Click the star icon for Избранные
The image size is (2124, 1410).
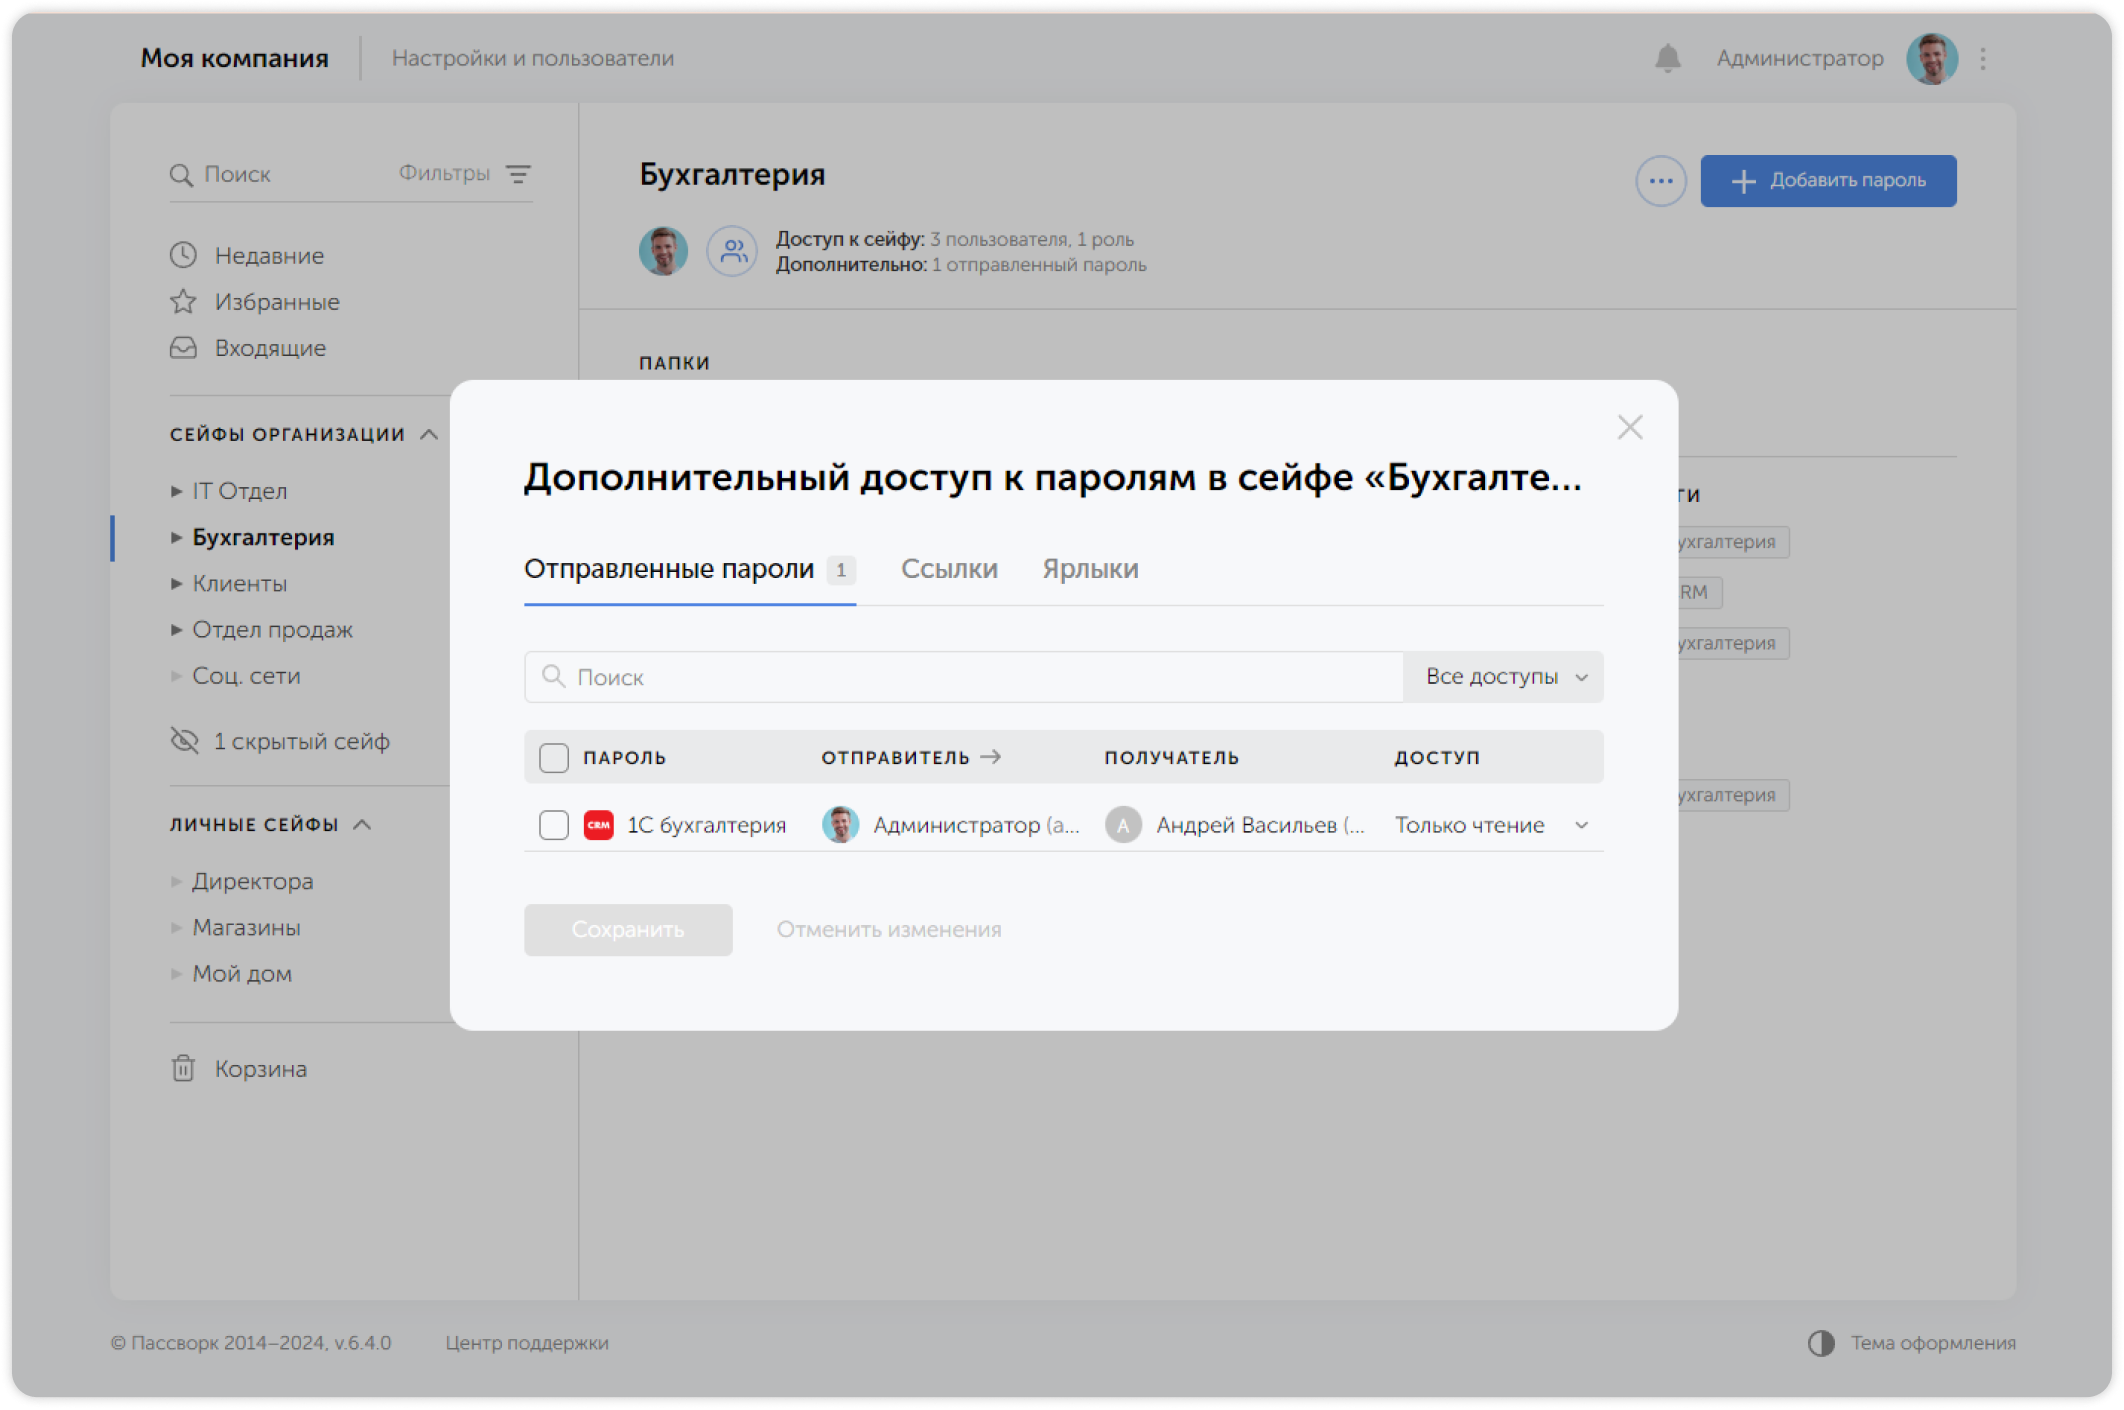183,301
